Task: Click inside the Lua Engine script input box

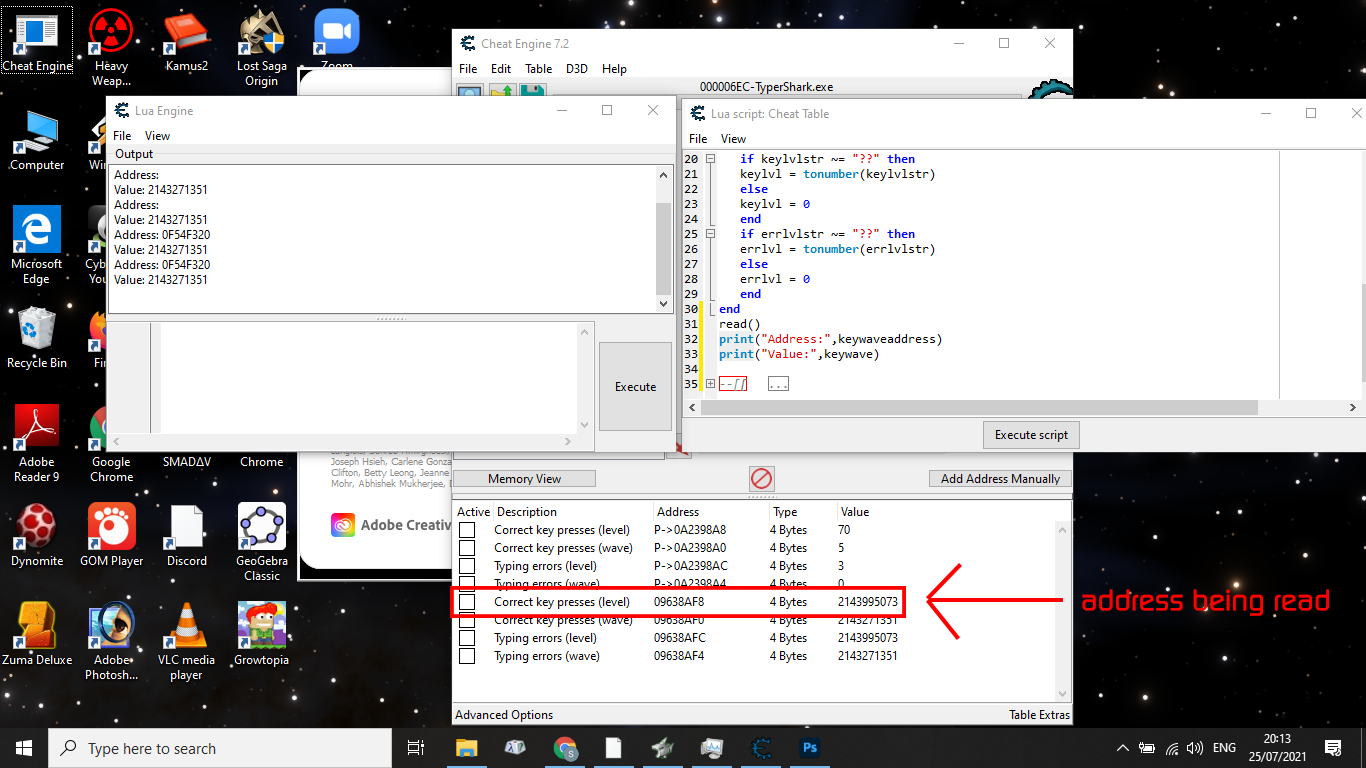Action: tap(370, 377)
